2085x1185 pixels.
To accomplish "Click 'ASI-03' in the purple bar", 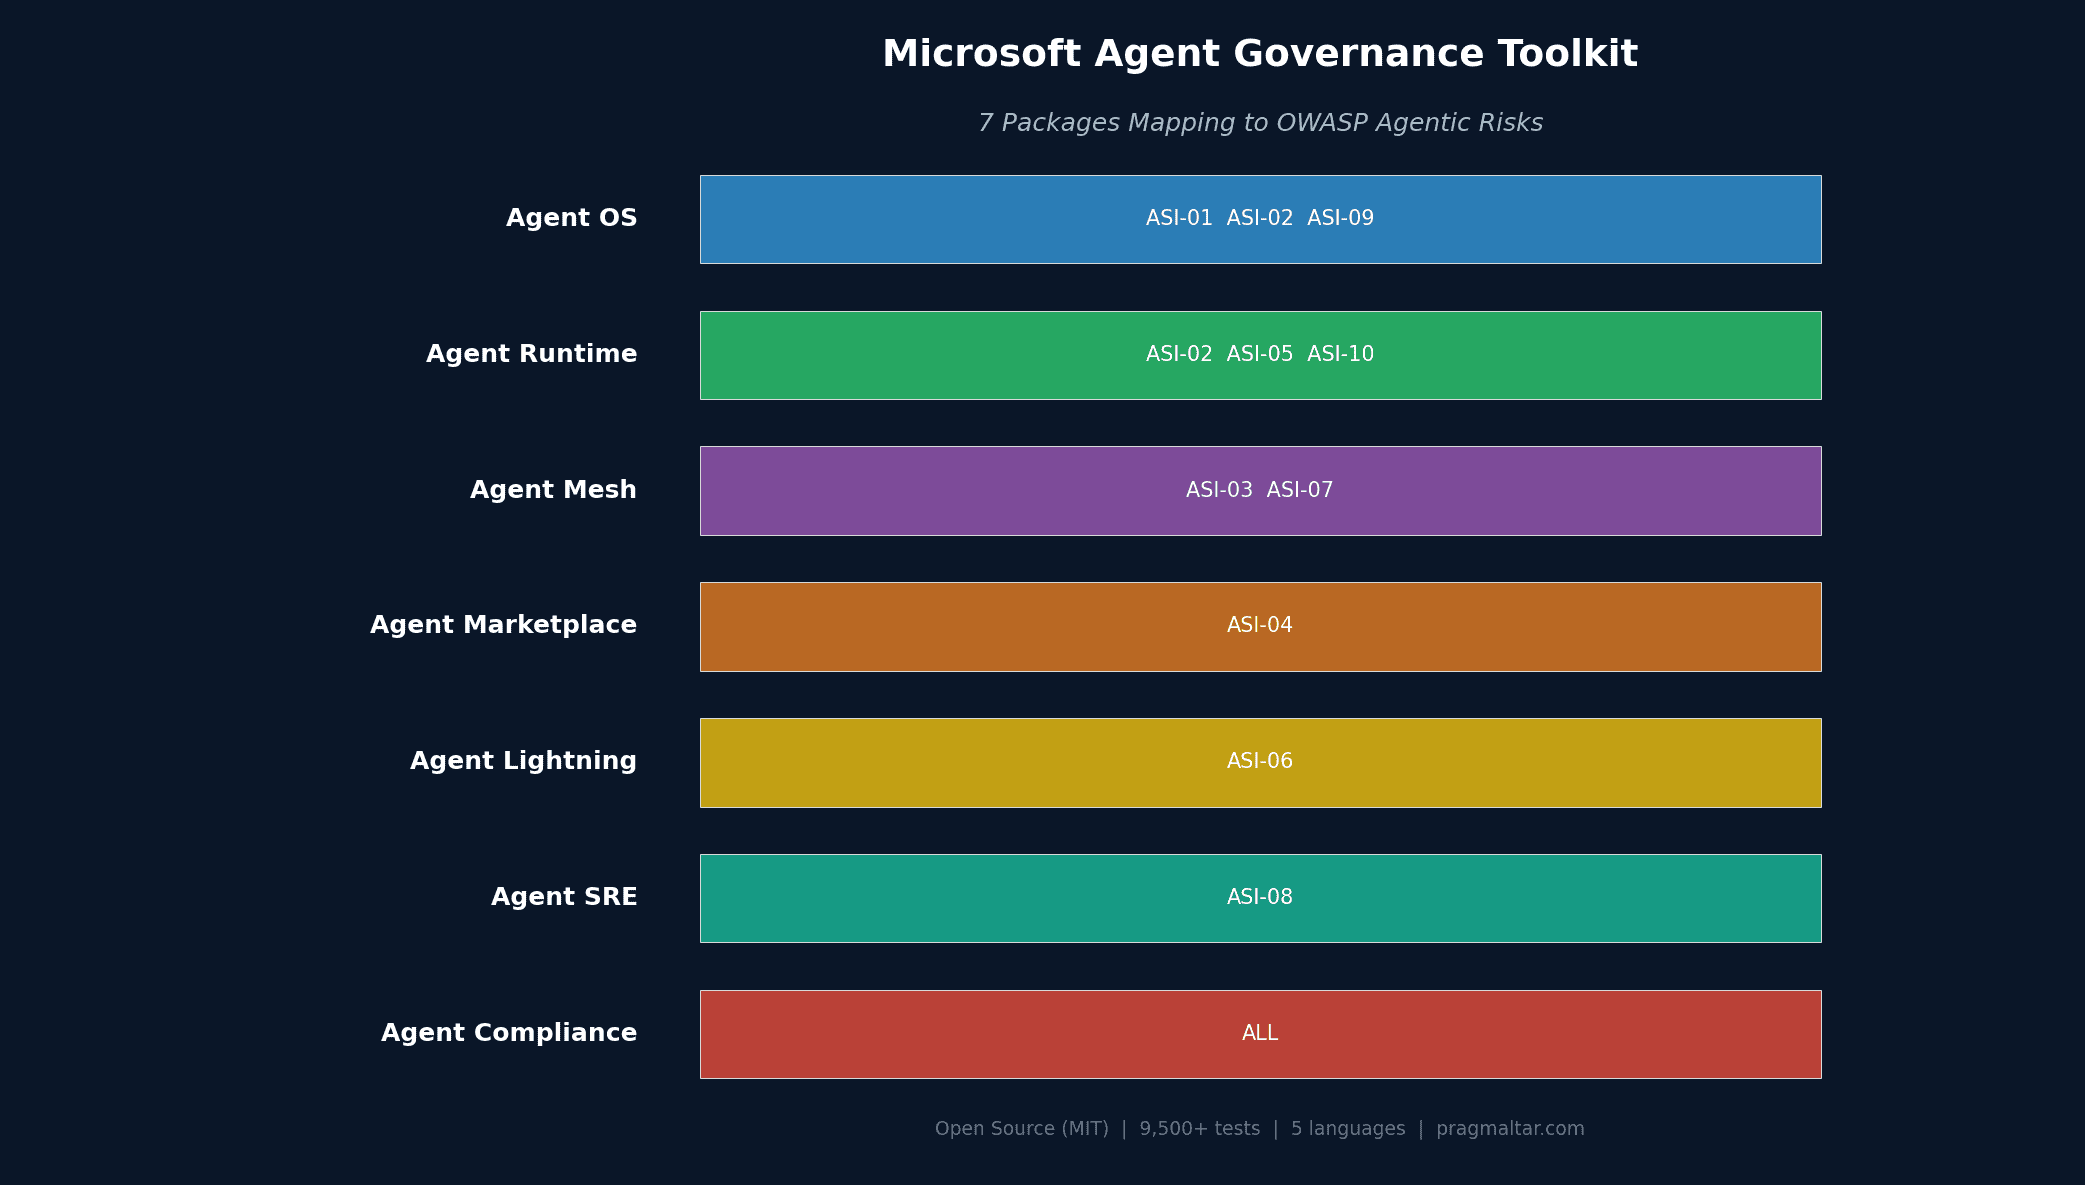I will [x=1219, y=490].
